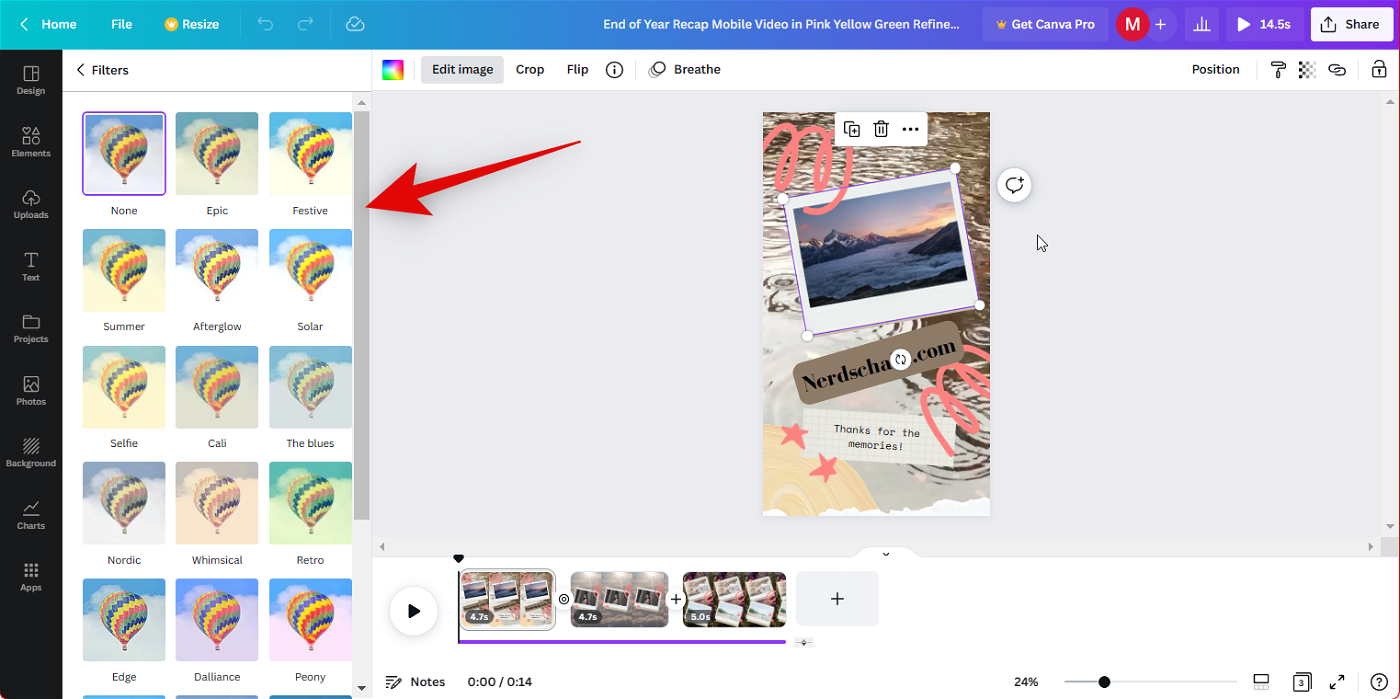Open the Notes panel
1400x699 pixels.
[416, 682]
